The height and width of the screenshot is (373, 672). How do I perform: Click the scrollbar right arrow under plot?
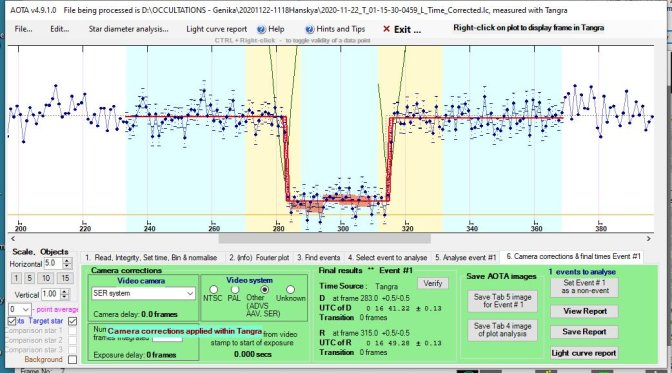pos(648,238)
